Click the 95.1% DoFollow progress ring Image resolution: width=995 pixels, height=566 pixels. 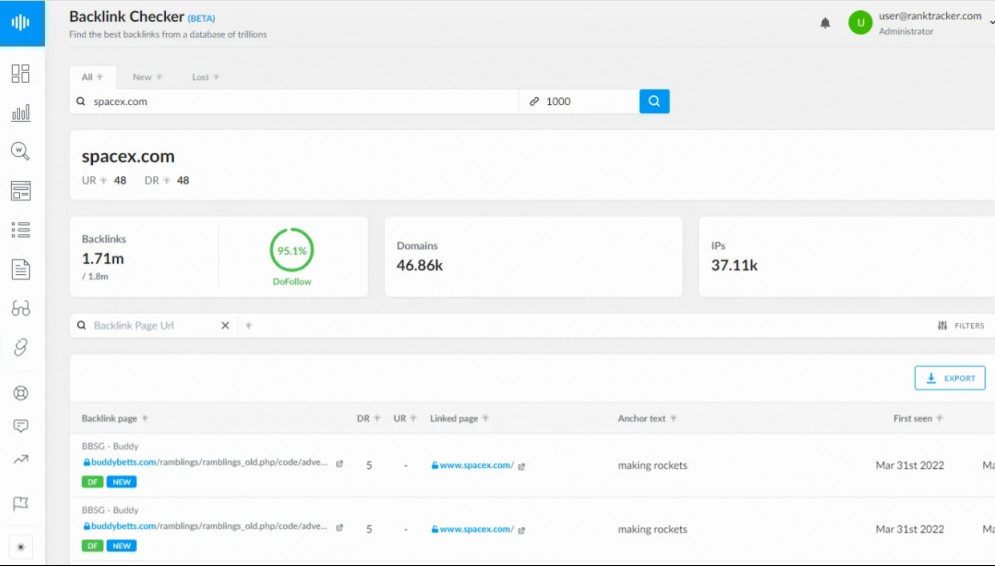[292, 250]
